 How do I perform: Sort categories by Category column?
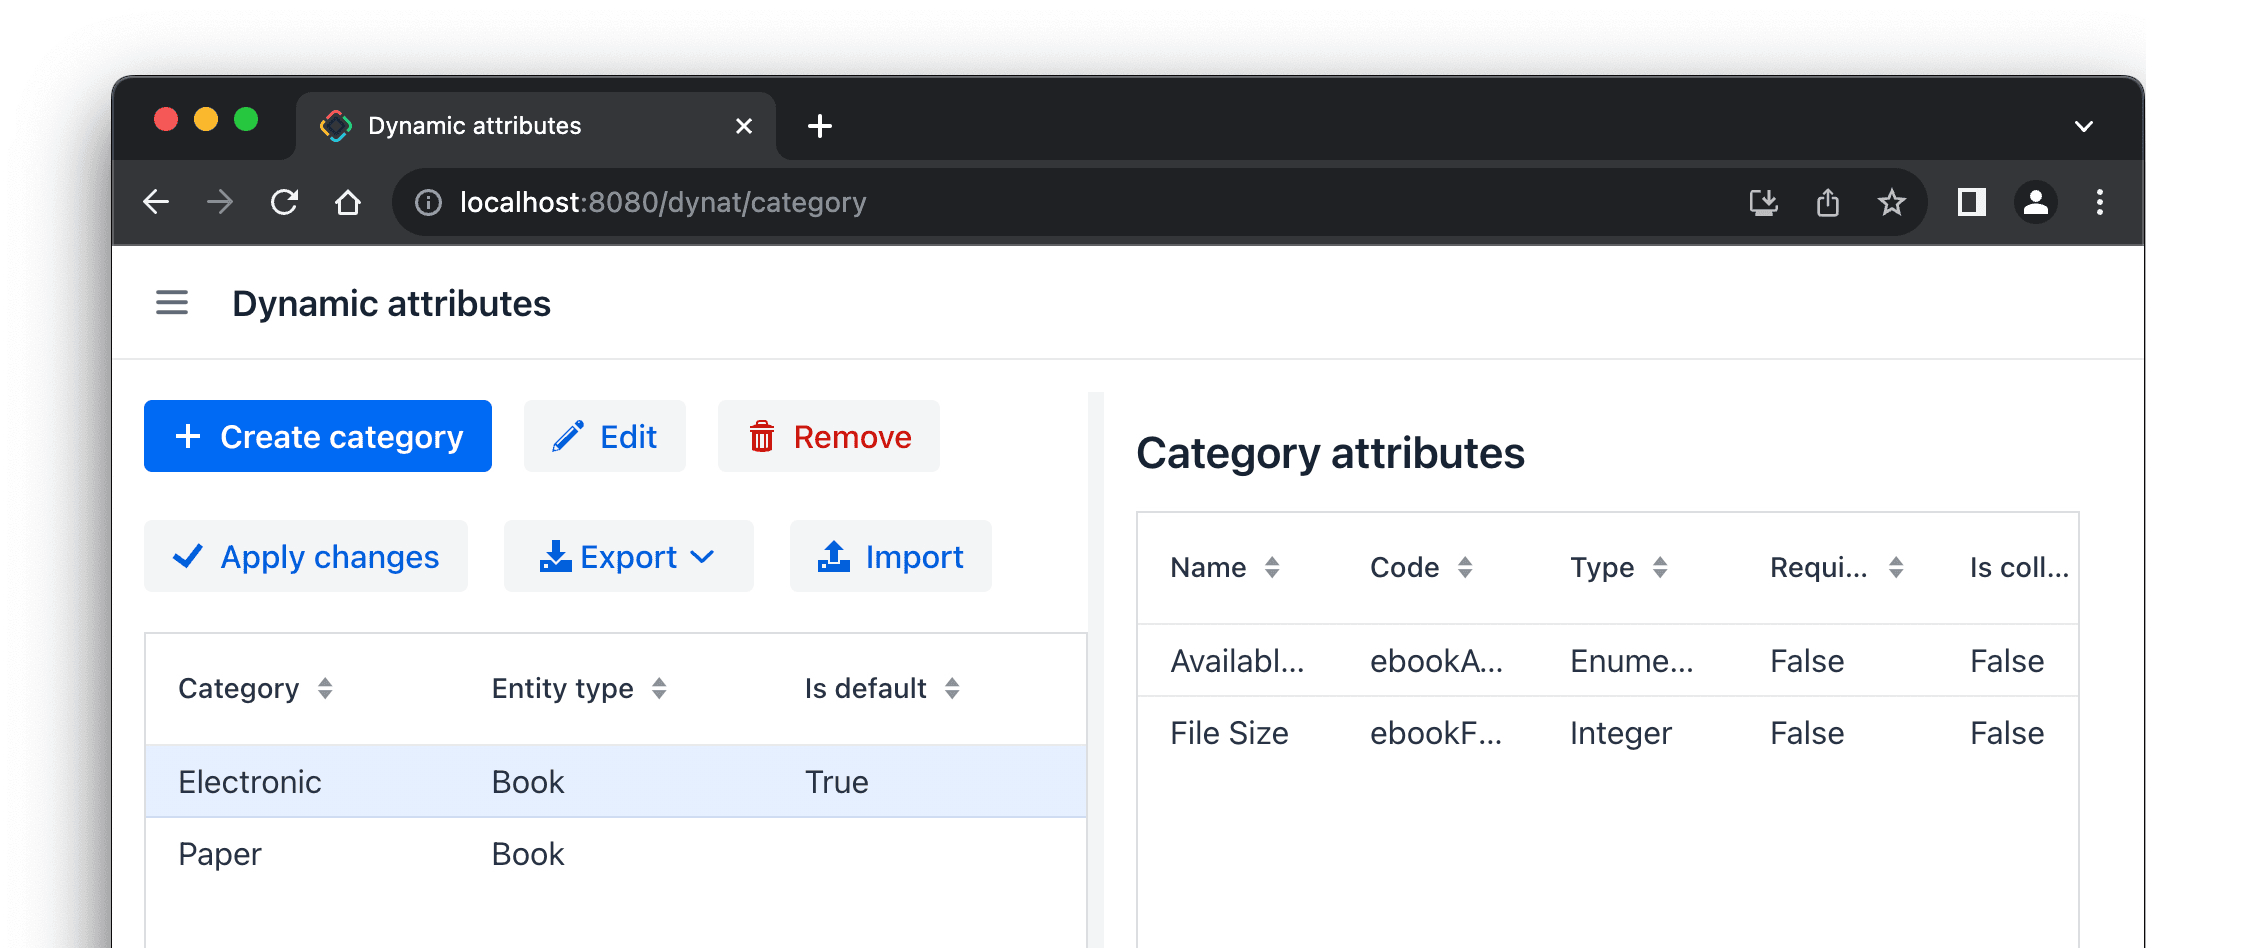[x=325, y=688]
